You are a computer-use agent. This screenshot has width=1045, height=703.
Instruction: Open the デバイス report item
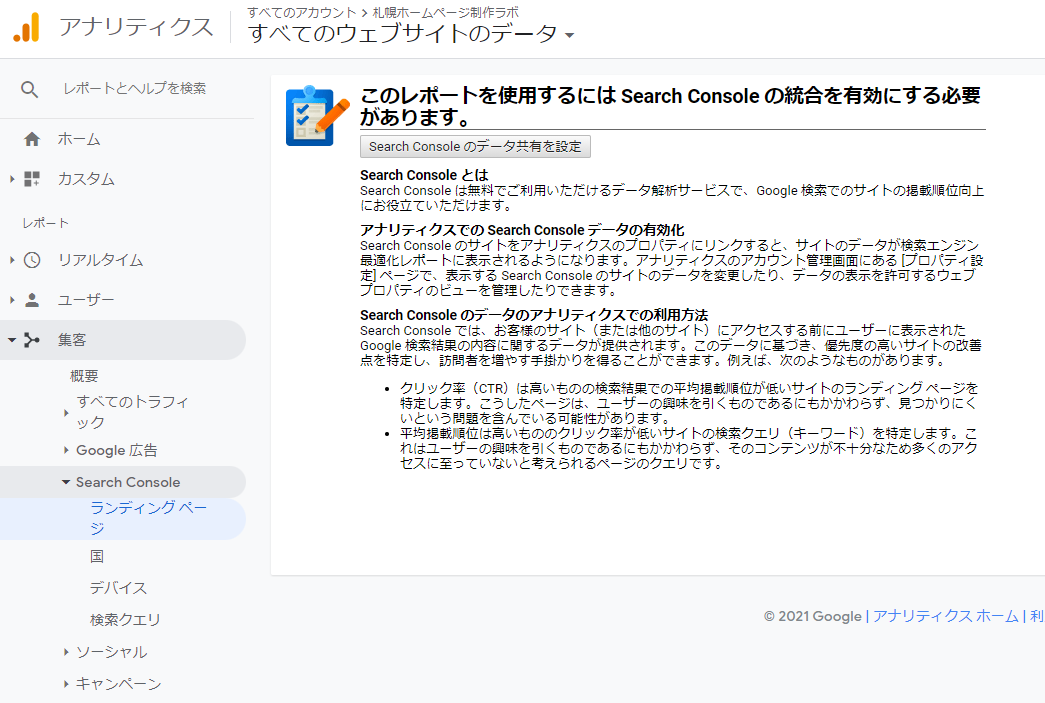click(112, 587)
